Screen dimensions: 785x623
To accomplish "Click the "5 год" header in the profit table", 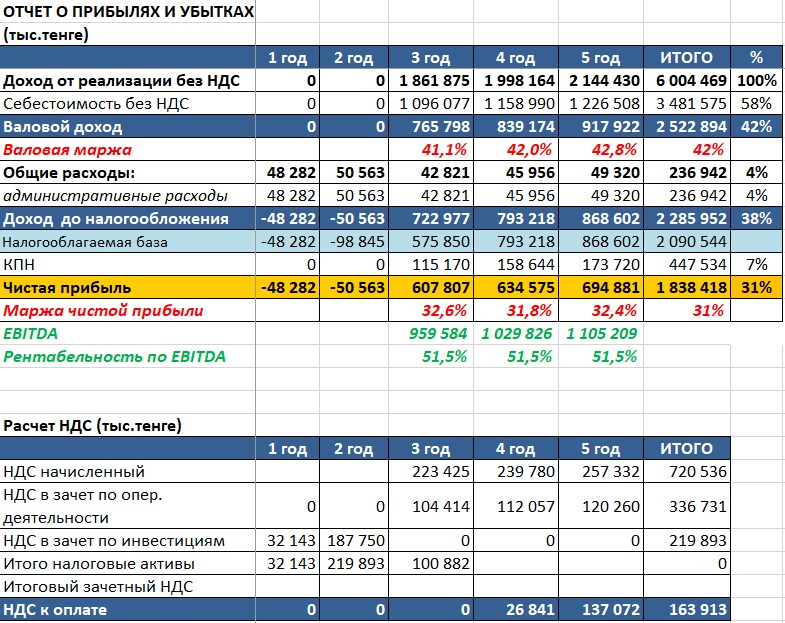I will (601, 58).
